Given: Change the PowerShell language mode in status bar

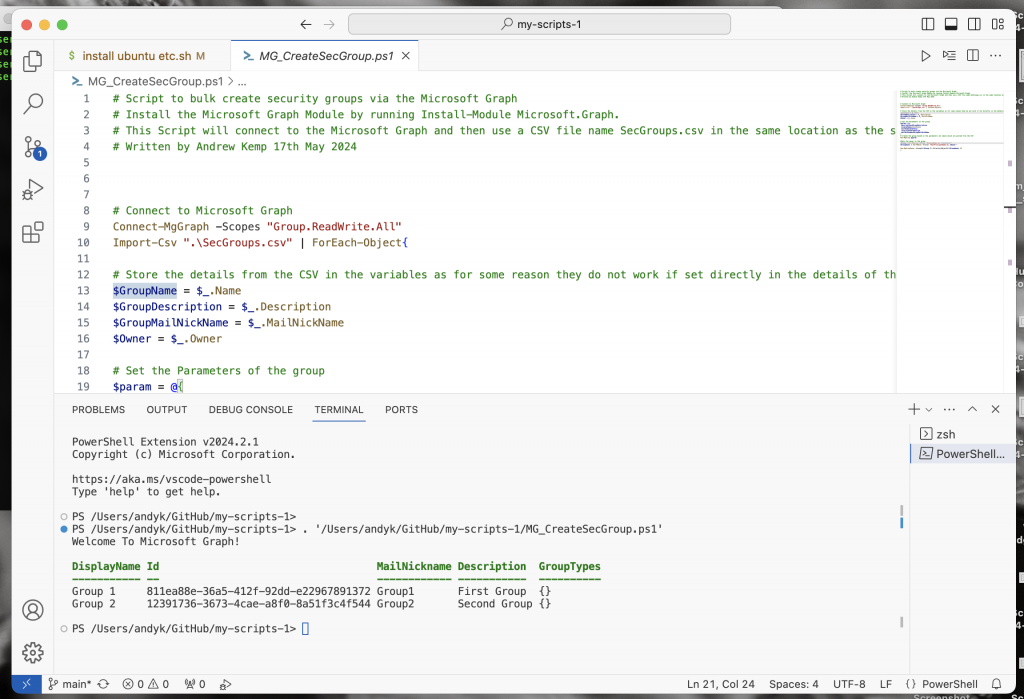Looking at the screenshot, I should (950, 684).
